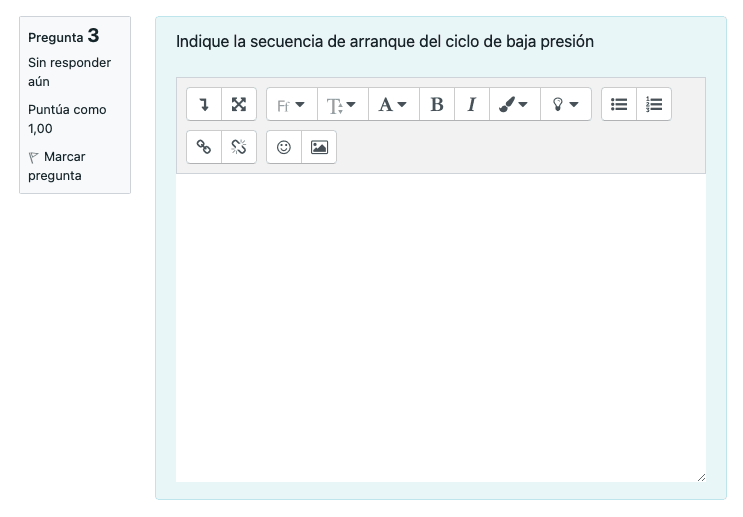Insert an image into the answer
The height and width of the screenshot is (517, 743).
click(x=319, y=147)
